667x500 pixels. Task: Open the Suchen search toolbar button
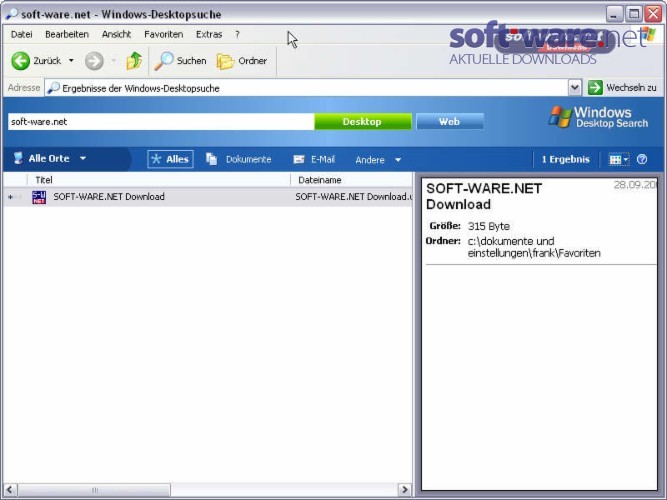coord(180,61)
